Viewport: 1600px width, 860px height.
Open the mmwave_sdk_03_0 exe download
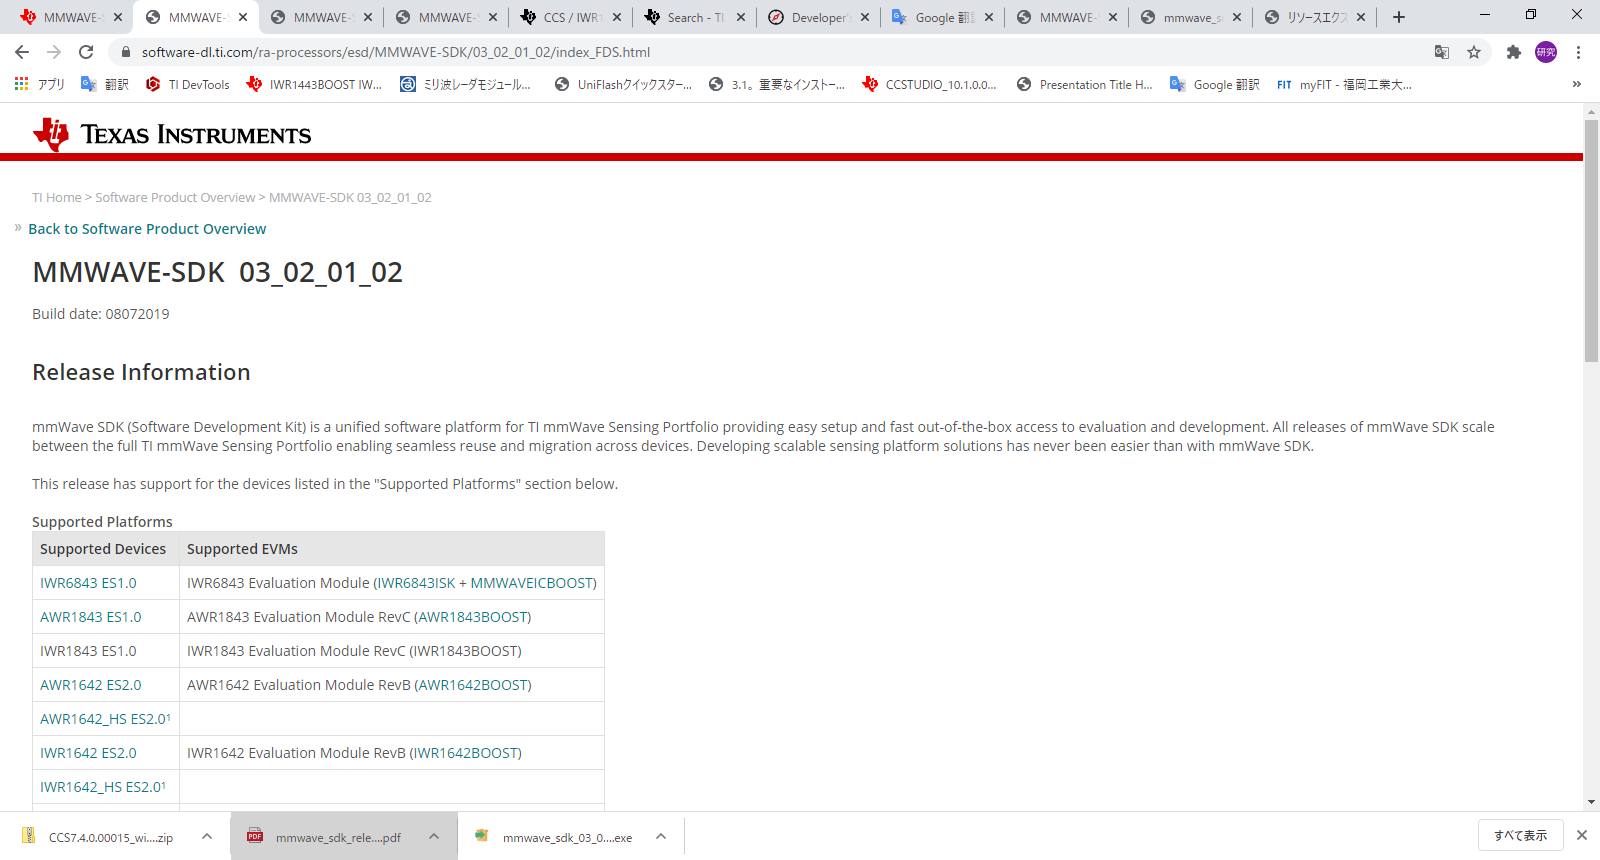click(553, 837)
